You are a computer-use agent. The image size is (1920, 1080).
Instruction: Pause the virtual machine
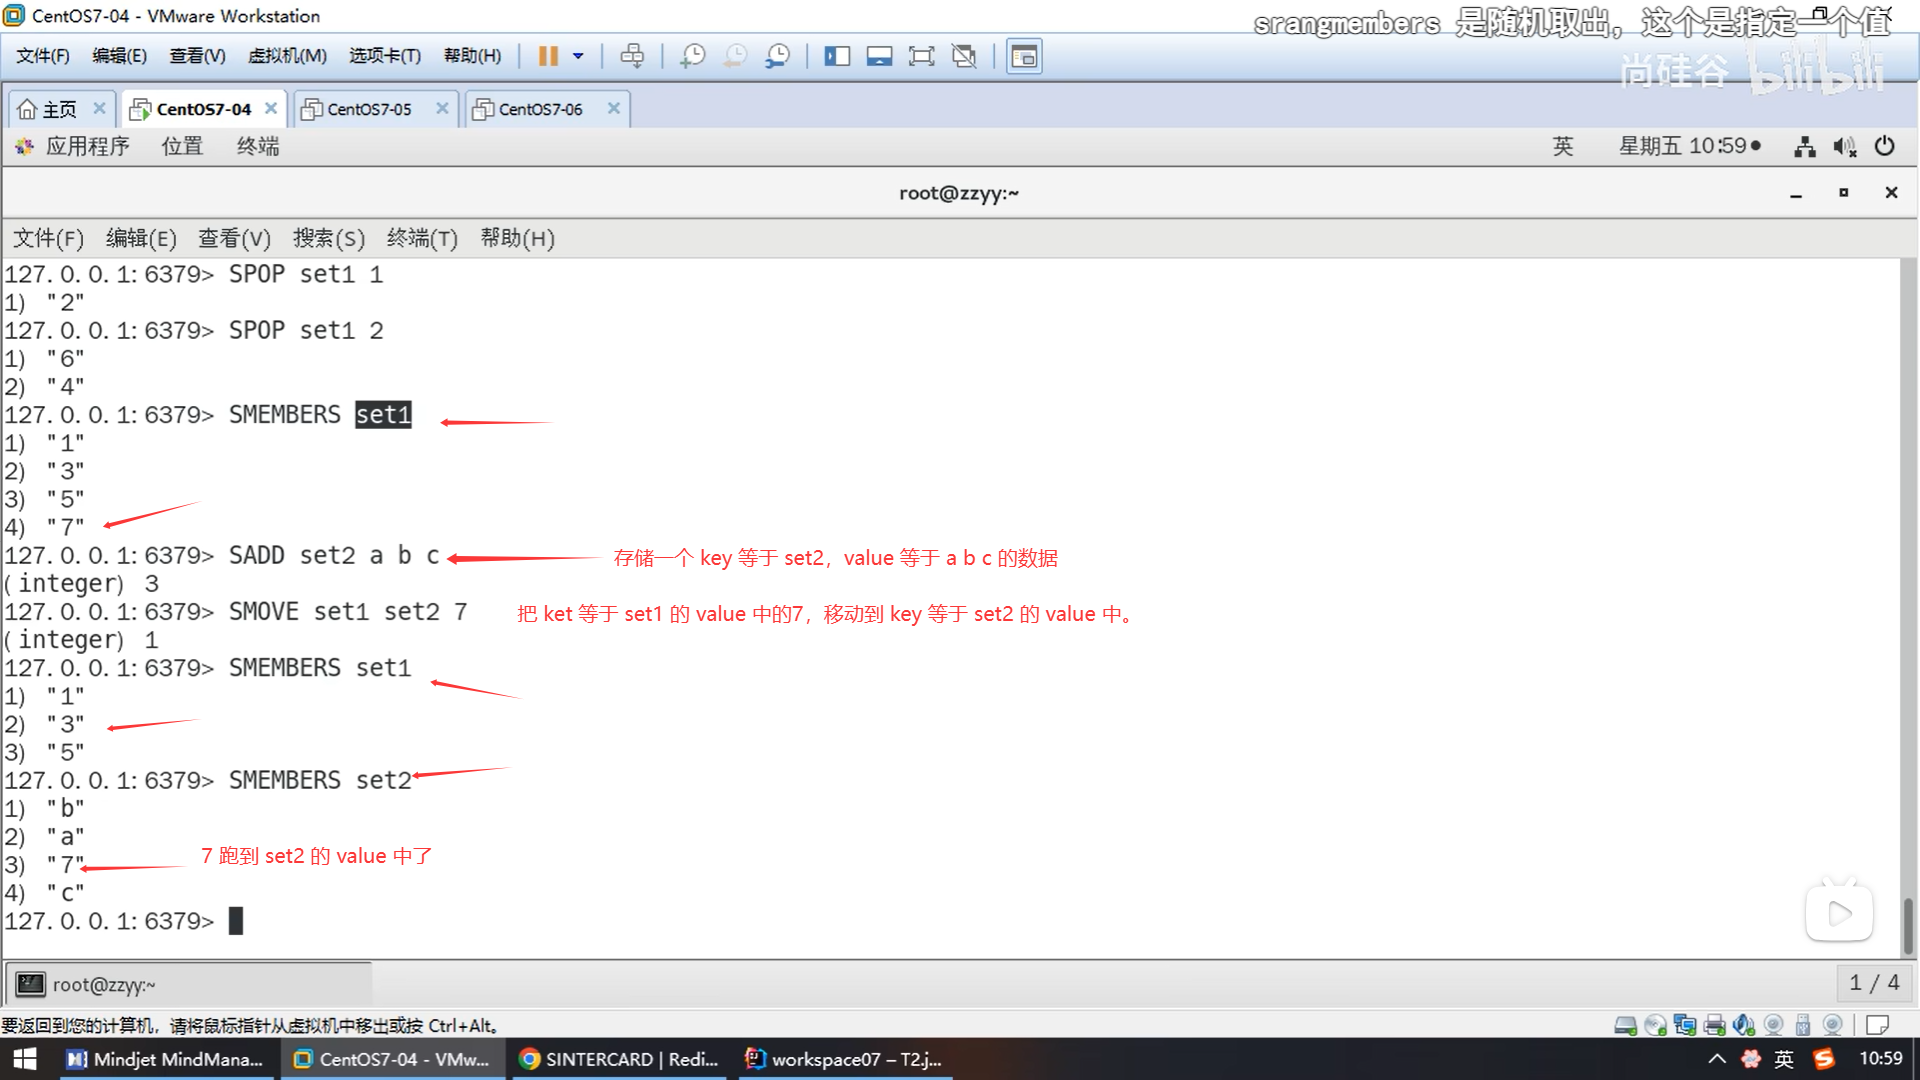pyautogui.click(x=547, y=56)
